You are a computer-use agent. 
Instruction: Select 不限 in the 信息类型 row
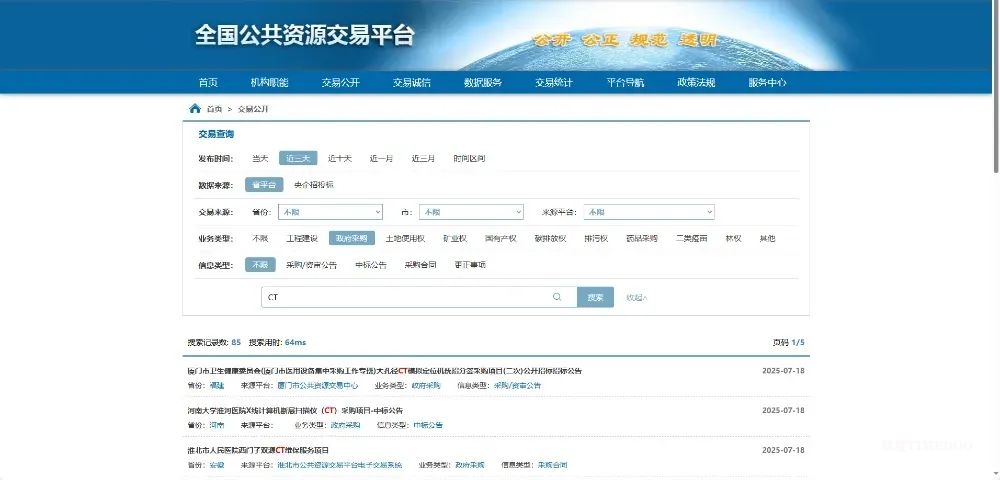pos(260,265)
